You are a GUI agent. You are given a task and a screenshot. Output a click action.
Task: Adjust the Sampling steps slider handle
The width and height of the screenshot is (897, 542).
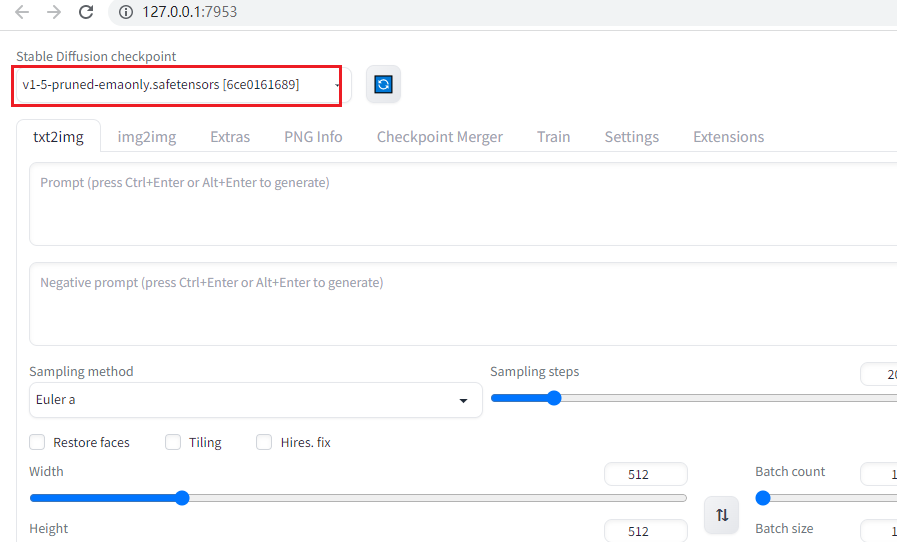coord(554,398)
